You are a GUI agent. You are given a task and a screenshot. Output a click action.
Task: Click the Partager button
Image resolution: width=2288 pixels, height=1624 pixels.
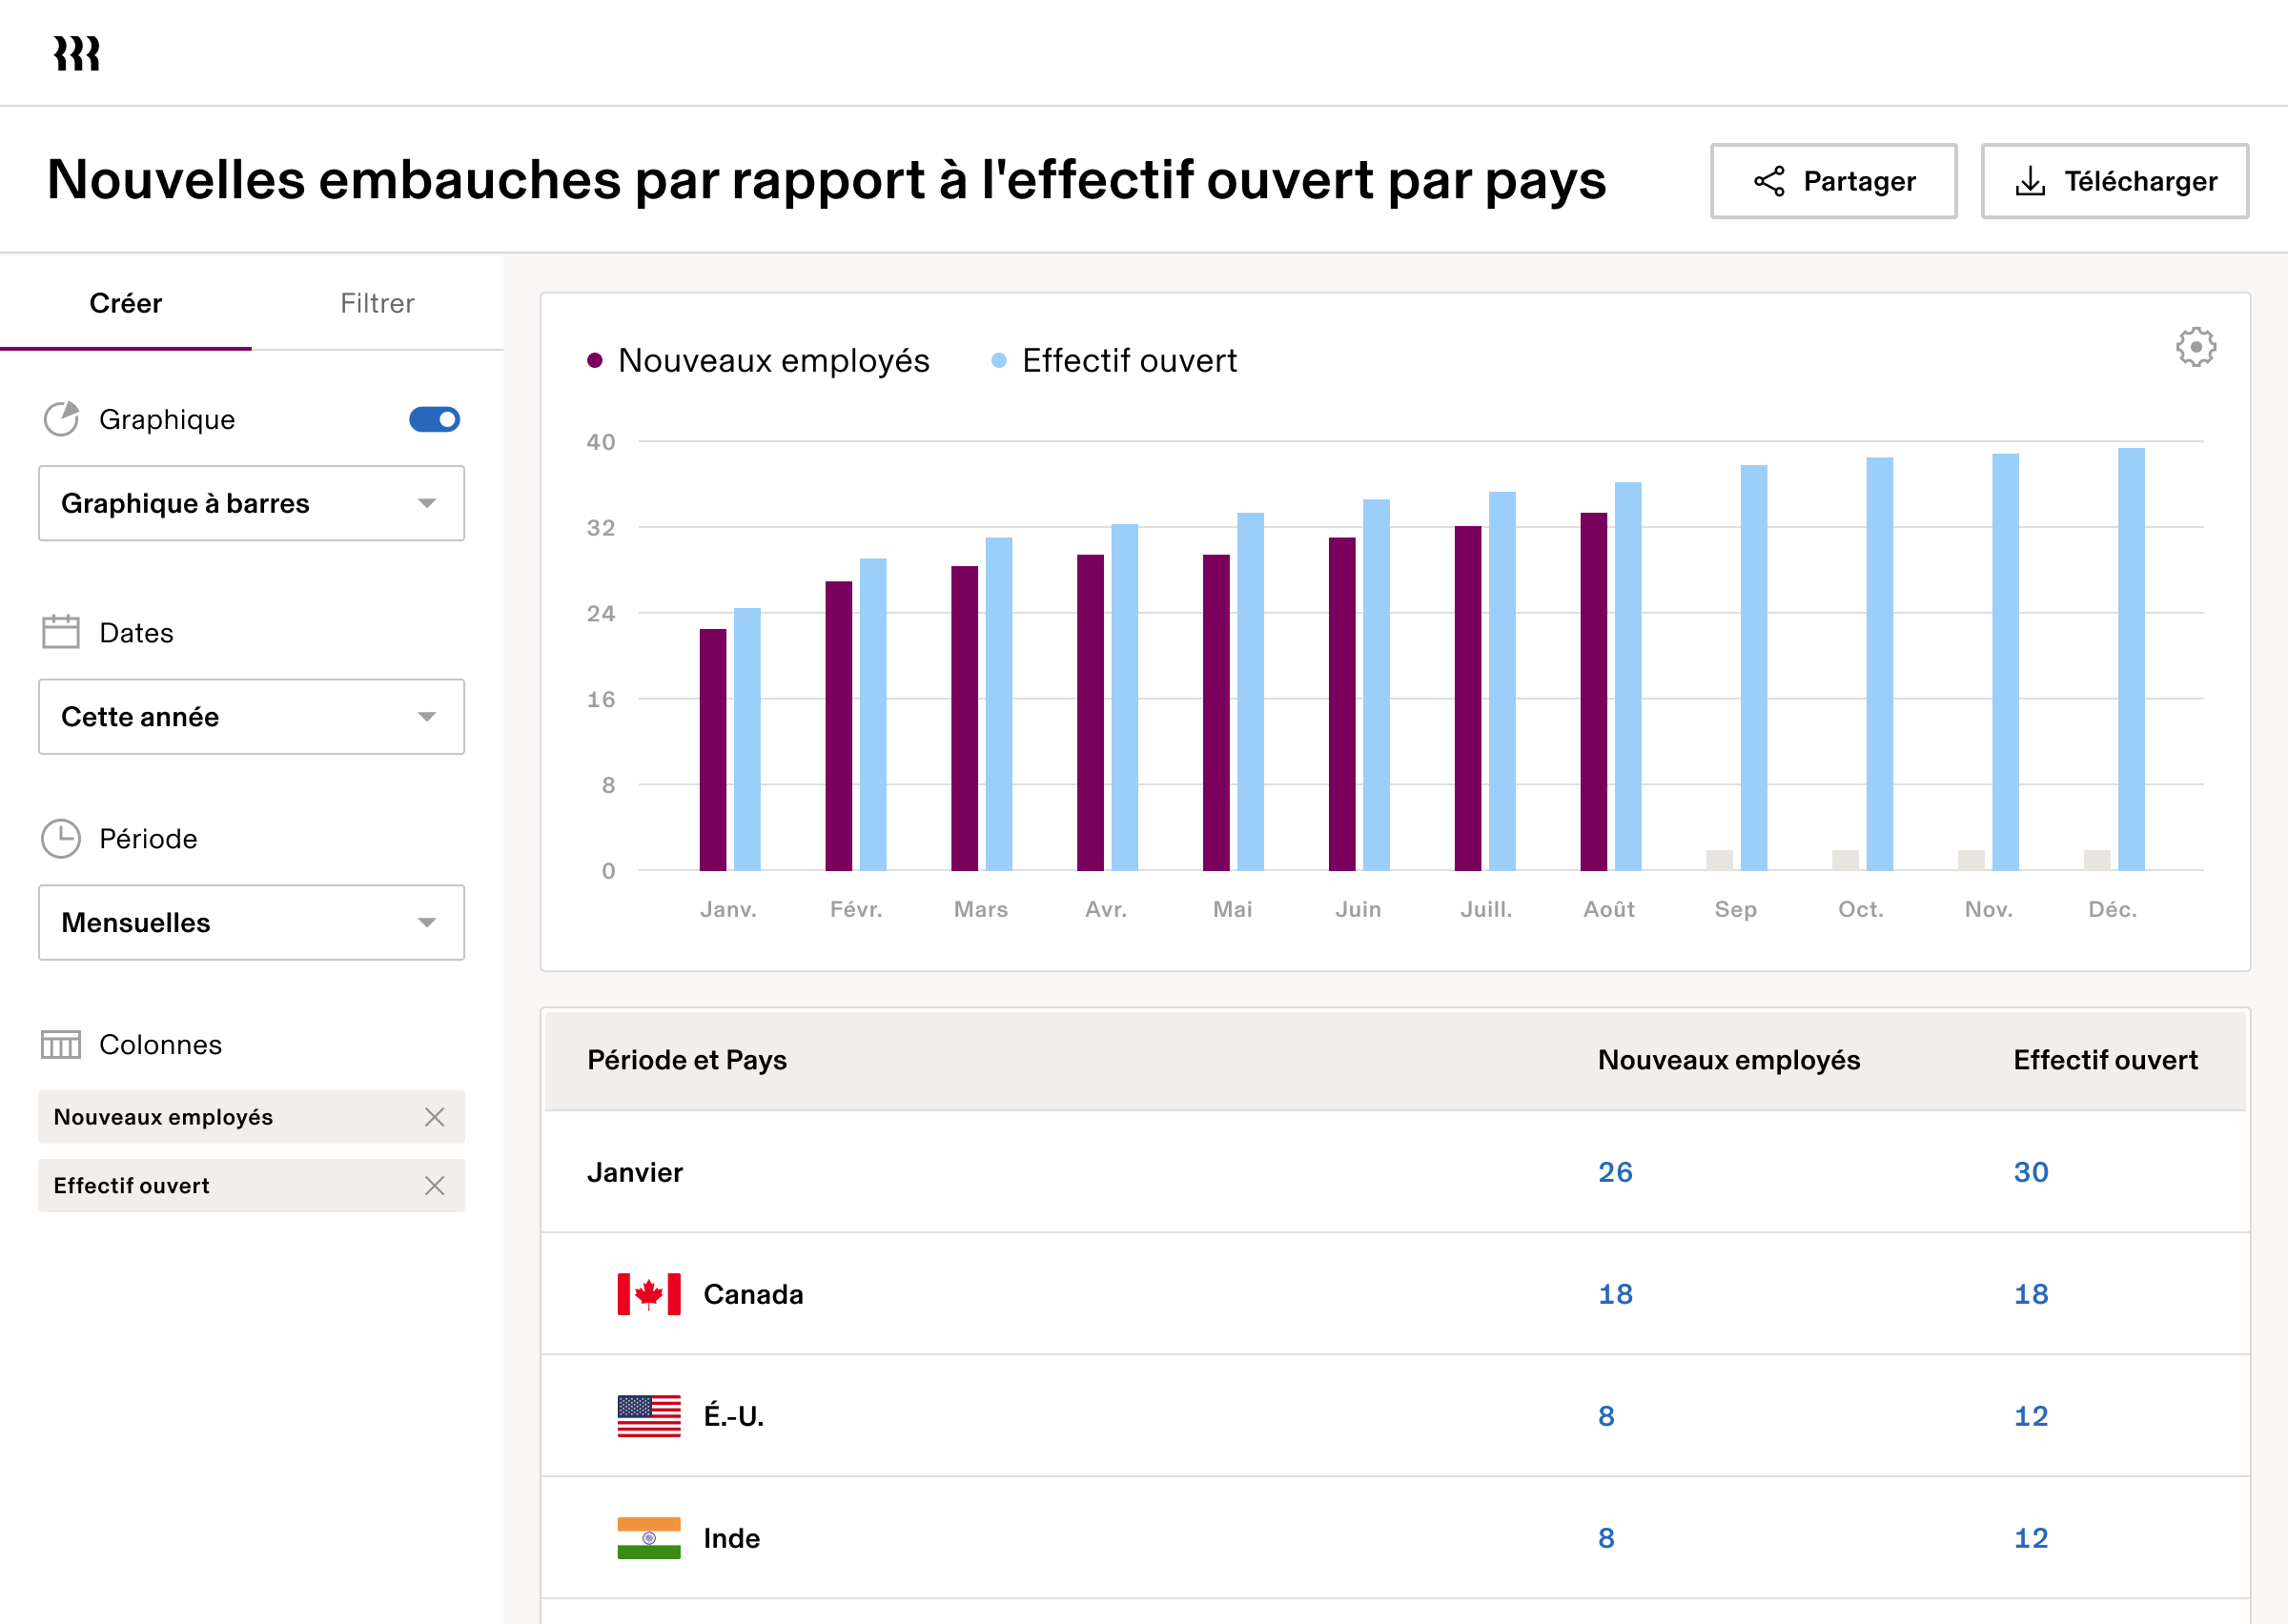(x=1833, y=181)
